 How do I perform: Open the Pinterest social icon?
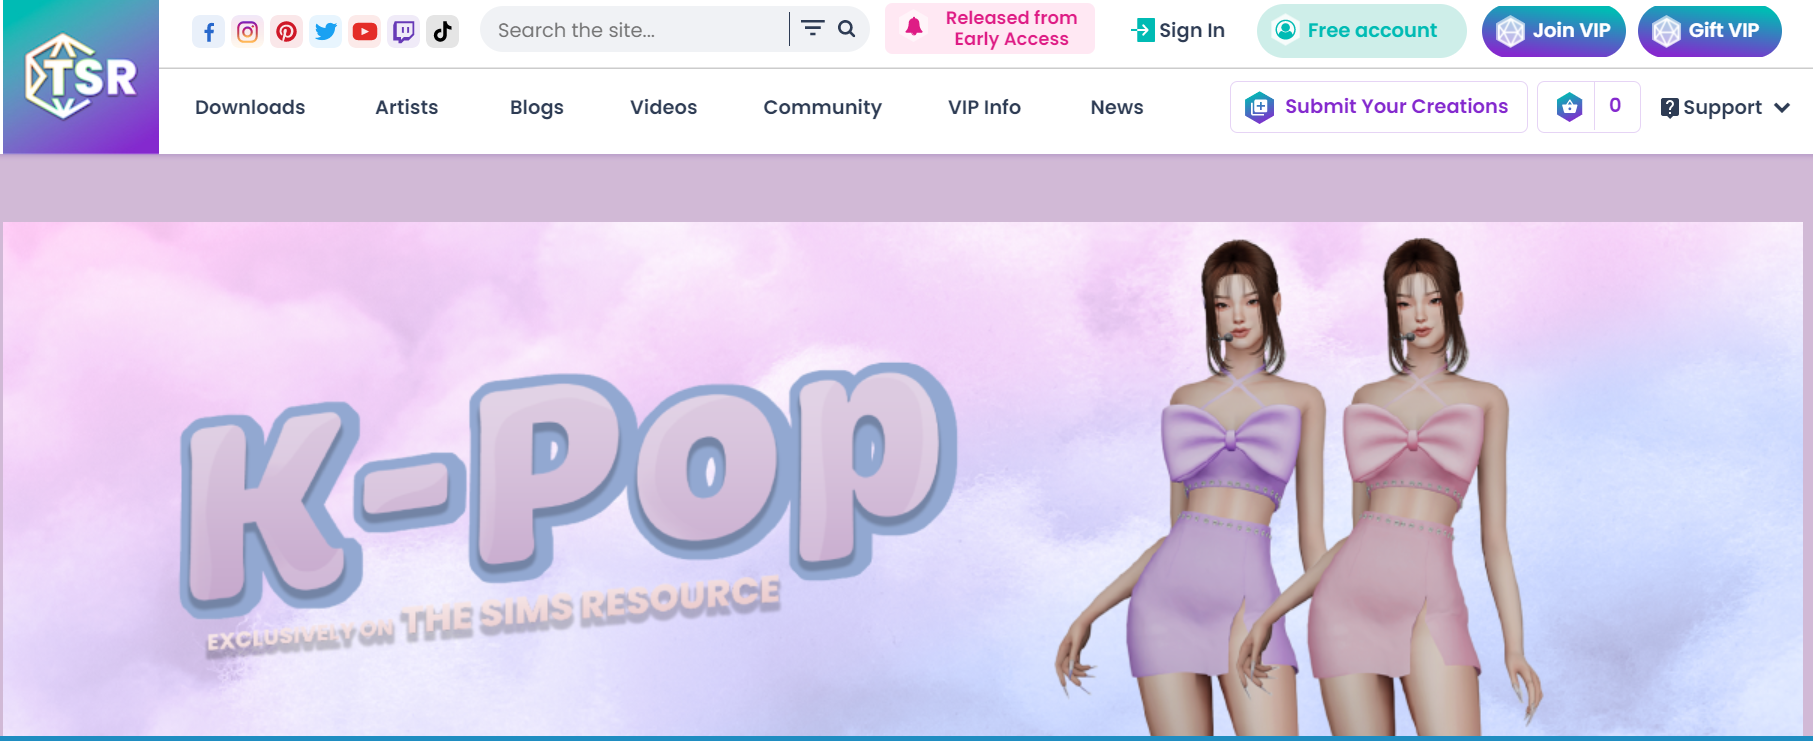[x=286, y=32]
